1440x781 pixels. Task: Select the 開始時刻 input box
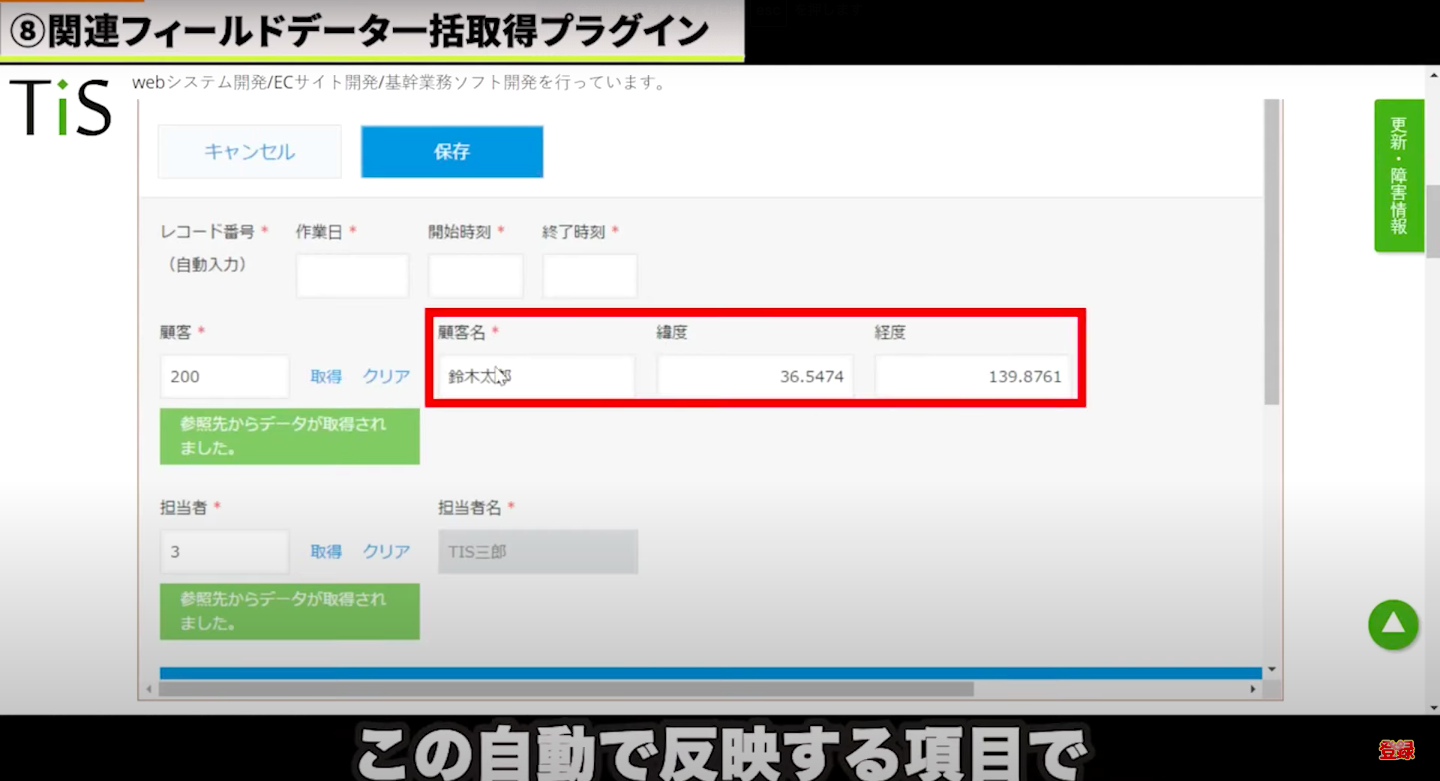[x=476, y=276]
